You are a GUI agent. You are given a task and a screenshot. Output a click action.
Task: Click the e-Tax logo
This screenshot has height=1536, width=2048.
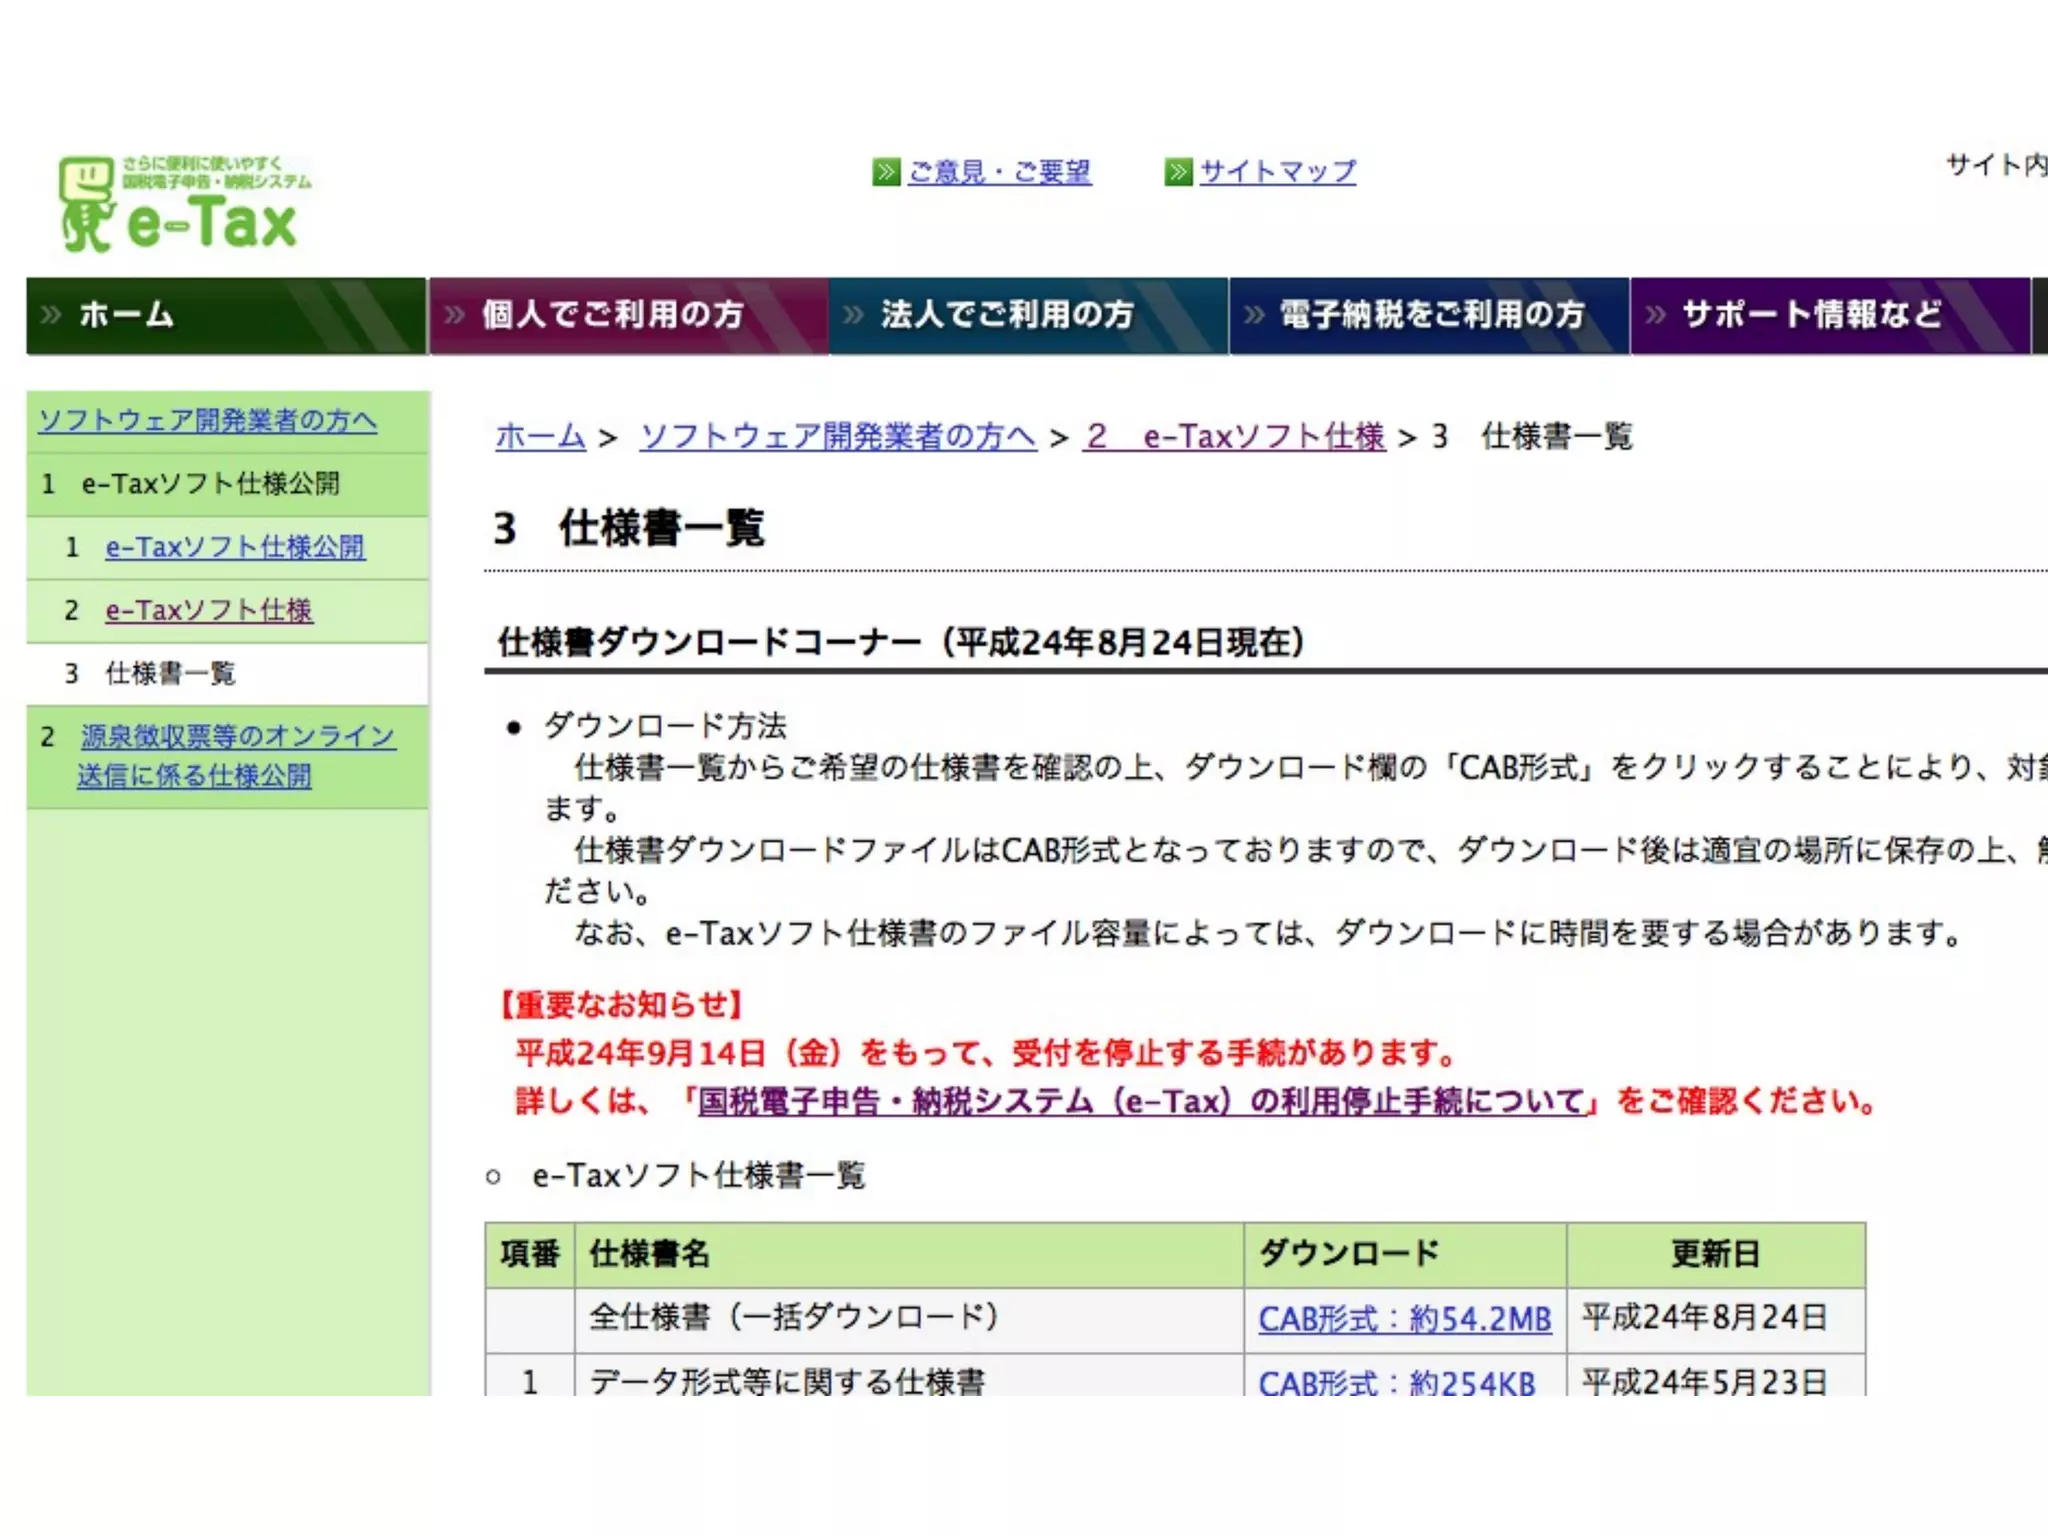tap(185, 205)
